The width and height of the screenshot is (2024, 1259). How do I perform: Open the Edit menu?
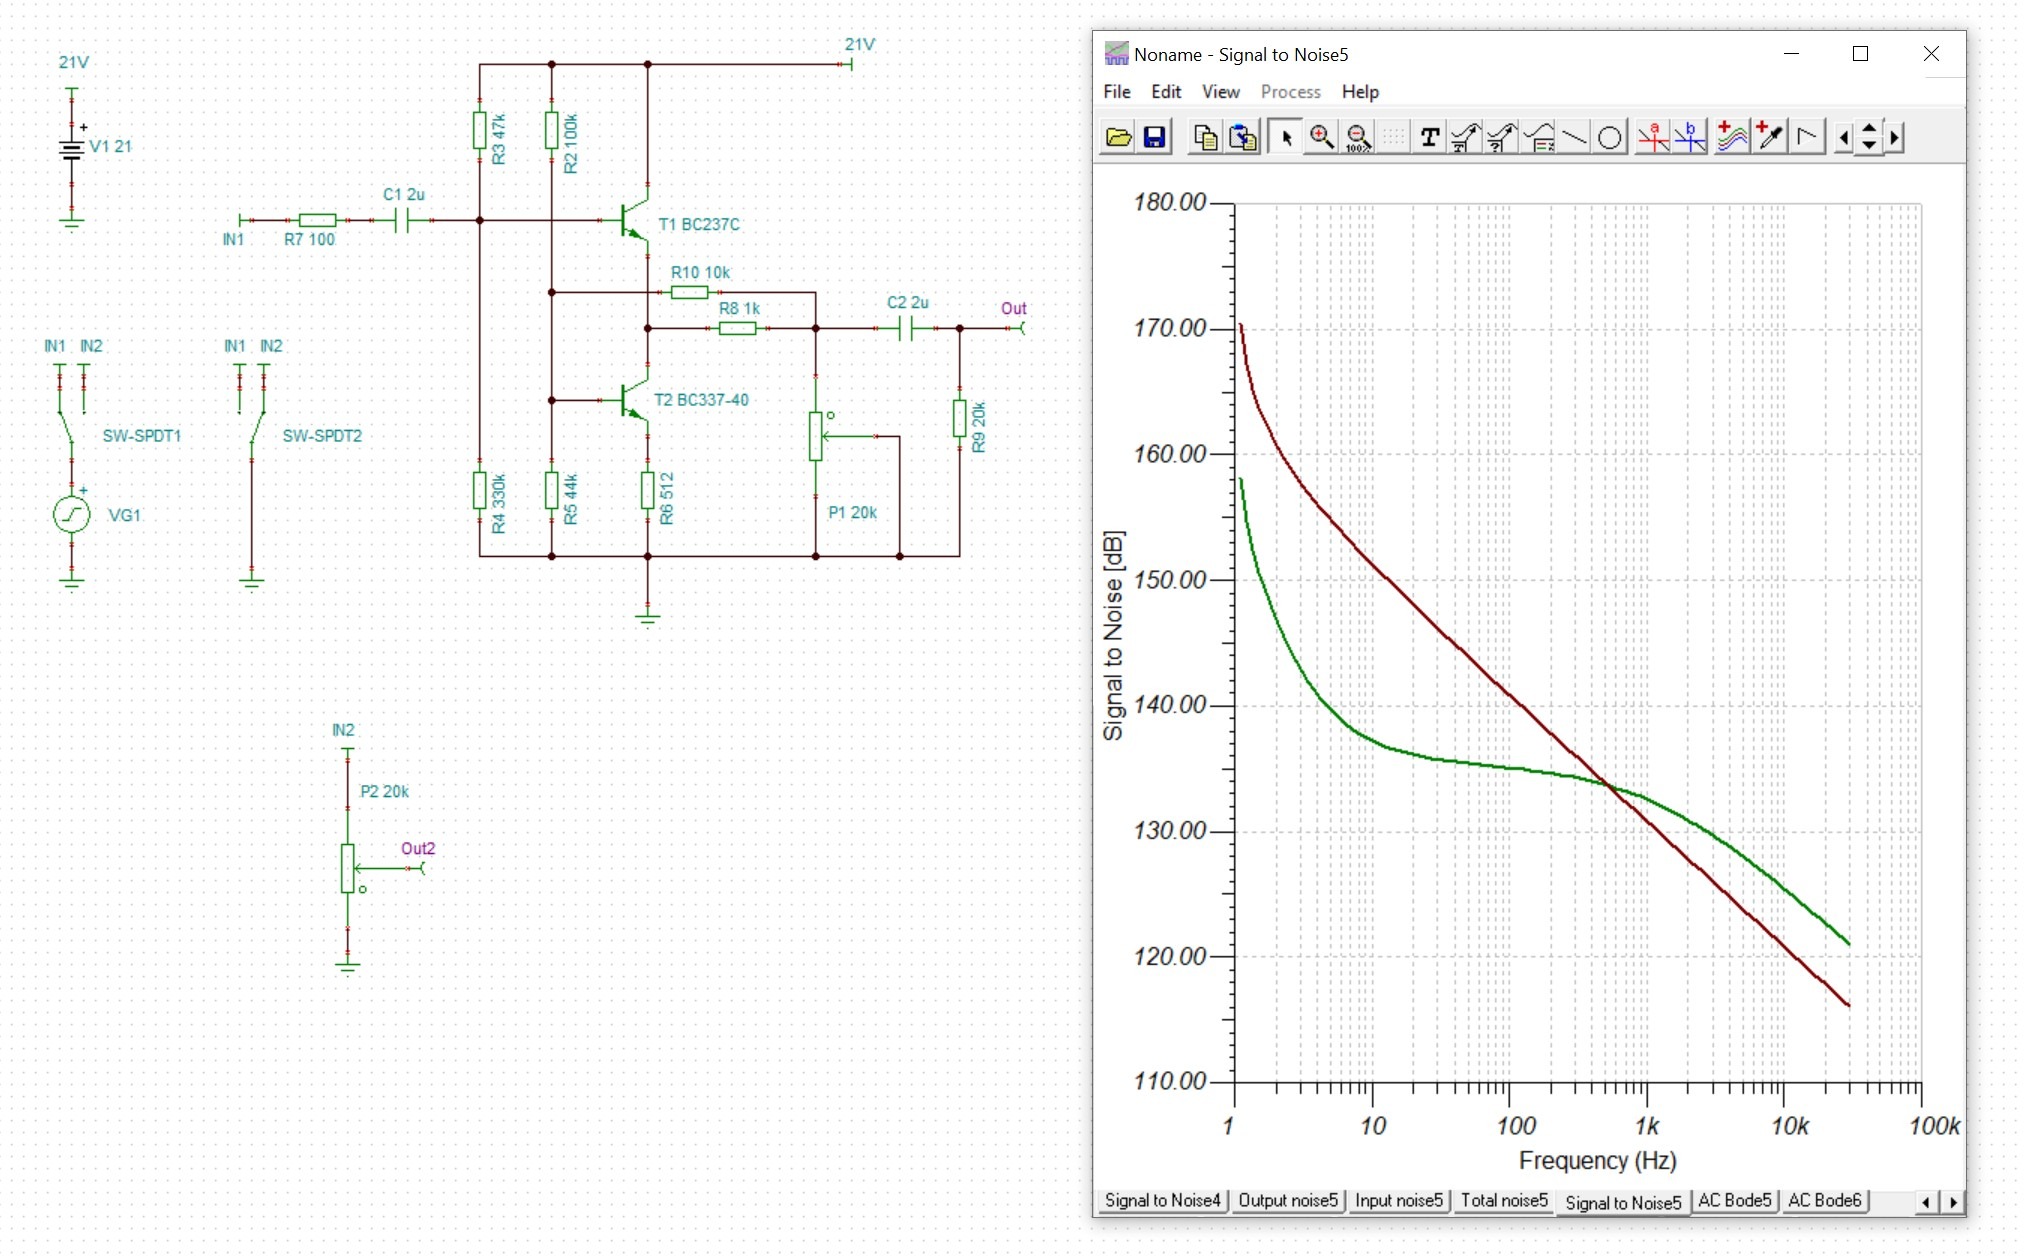pyautogui.click(x=1166, y=92)
